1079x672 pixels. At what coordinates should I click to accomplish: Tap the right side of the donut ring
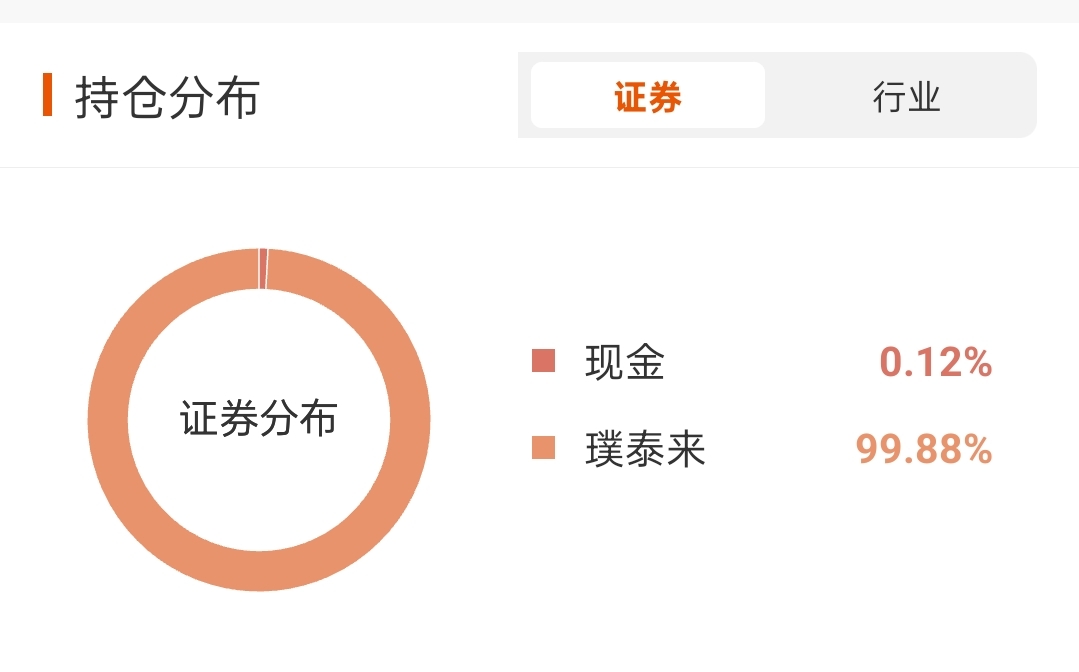[410, 420]
